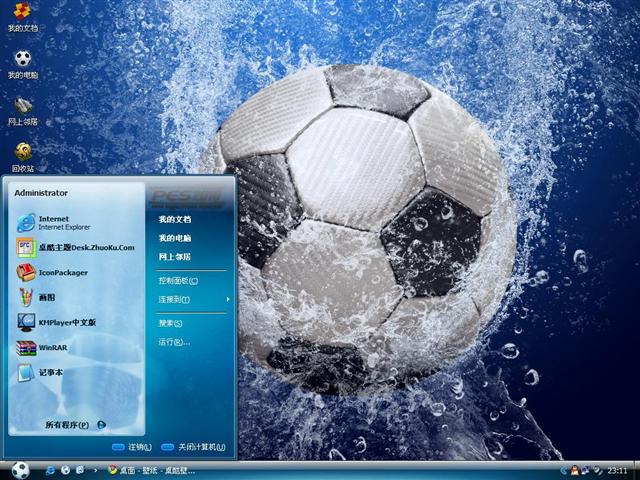Launch KMPlayer中文版 from the start menu
The height and width of the screenshot is (480, 640).
click(x=77, y=322)
